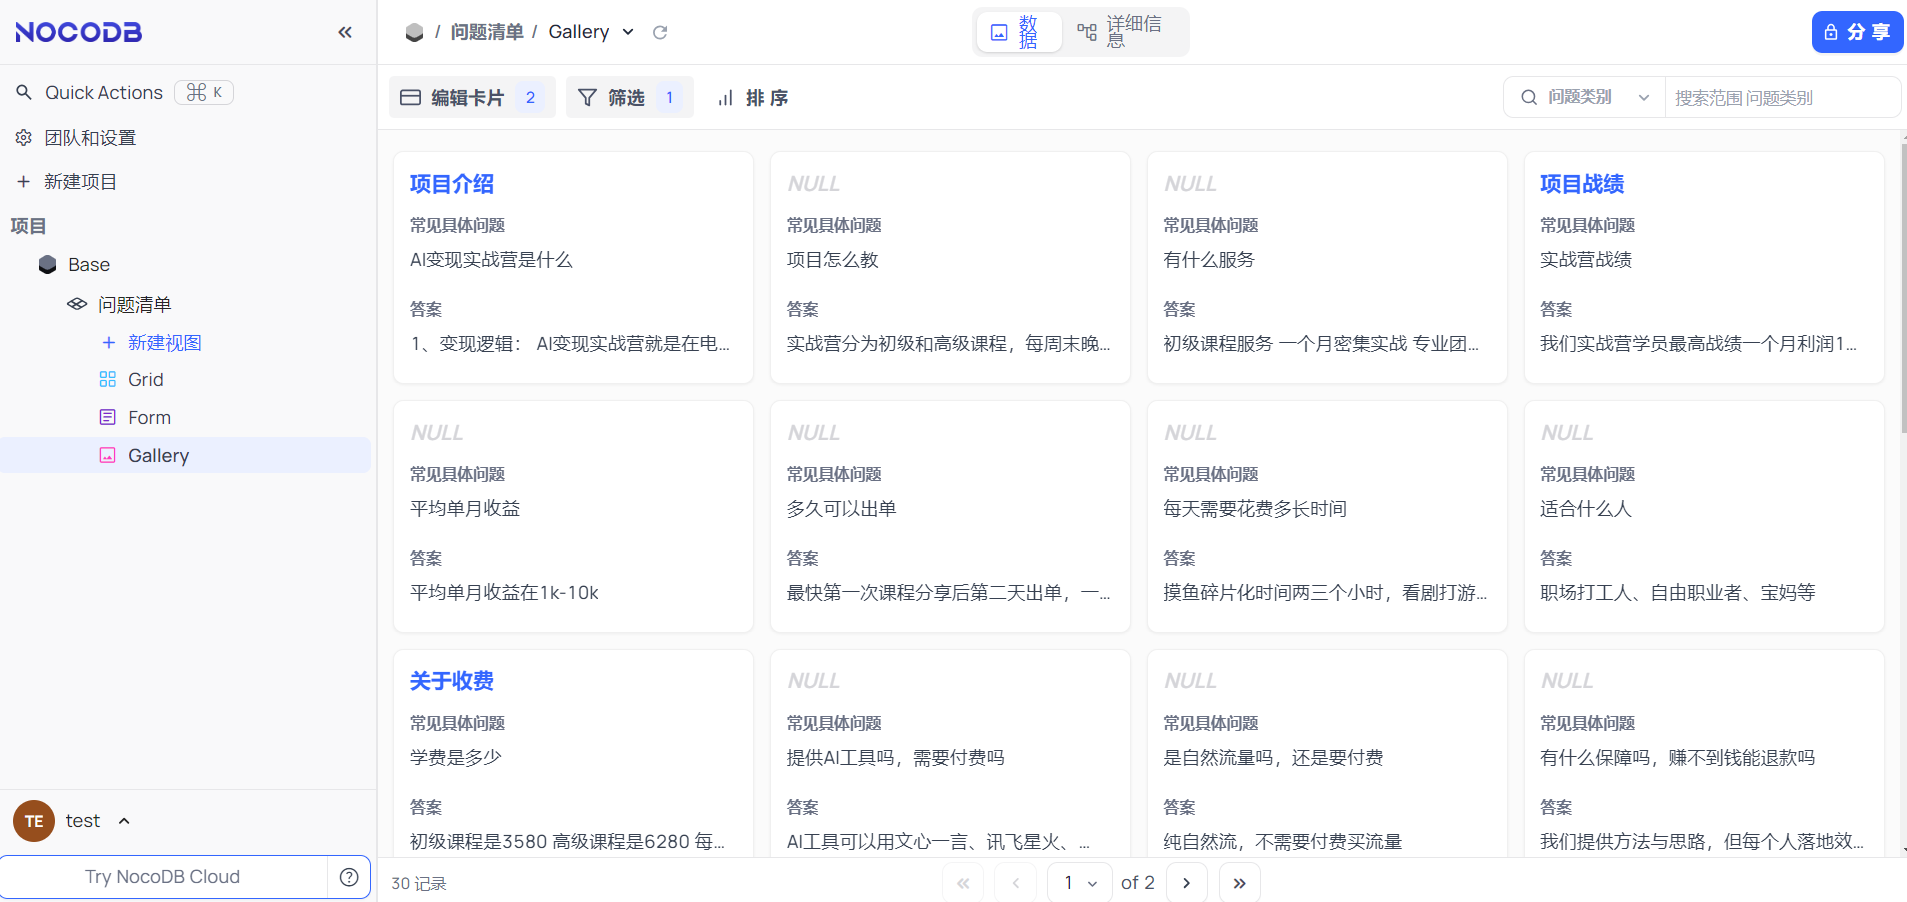Click the Form view icon
Viewport: 1907px width, 902px height.
coord(108,418)
